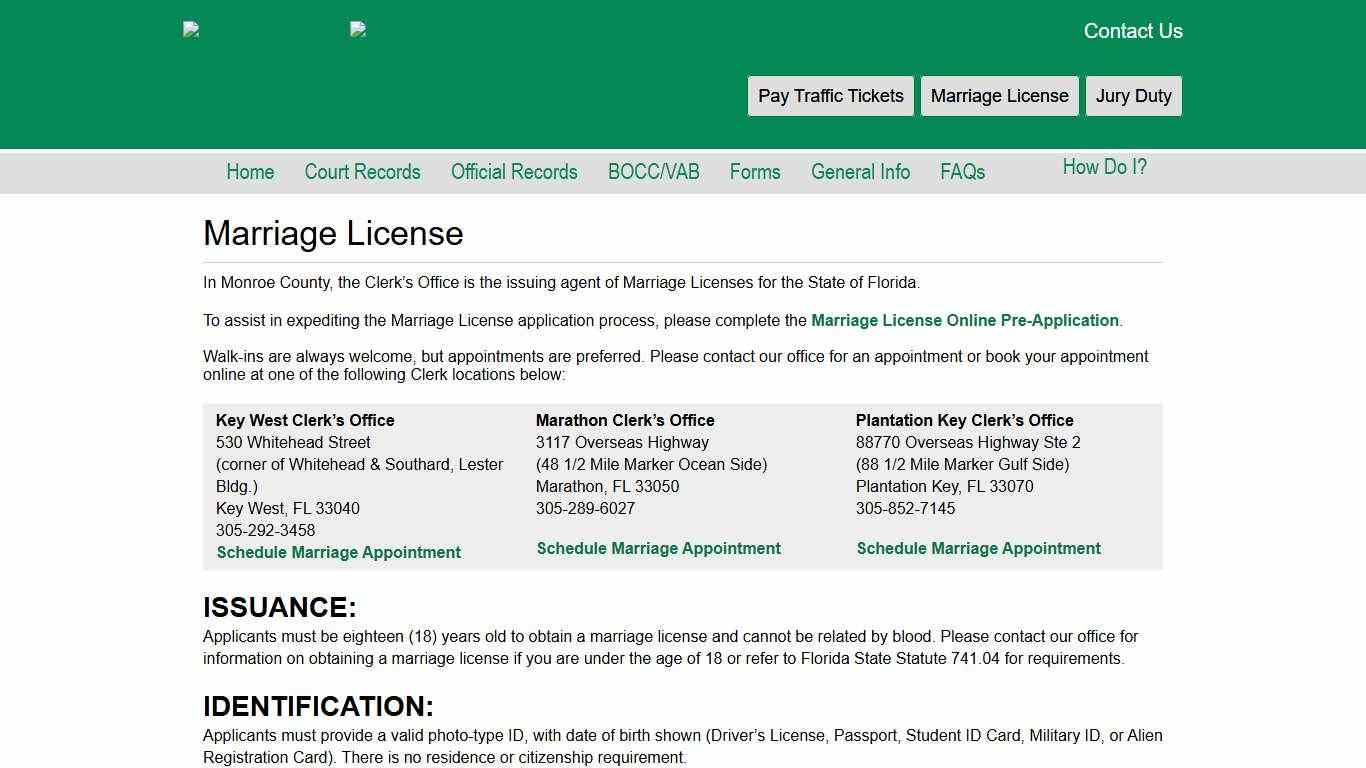Image resolution: width=1366 pixels, height=768 pixels.
Task: Click the Key West phone number 305-292-3458
Action: click(266, 530)
